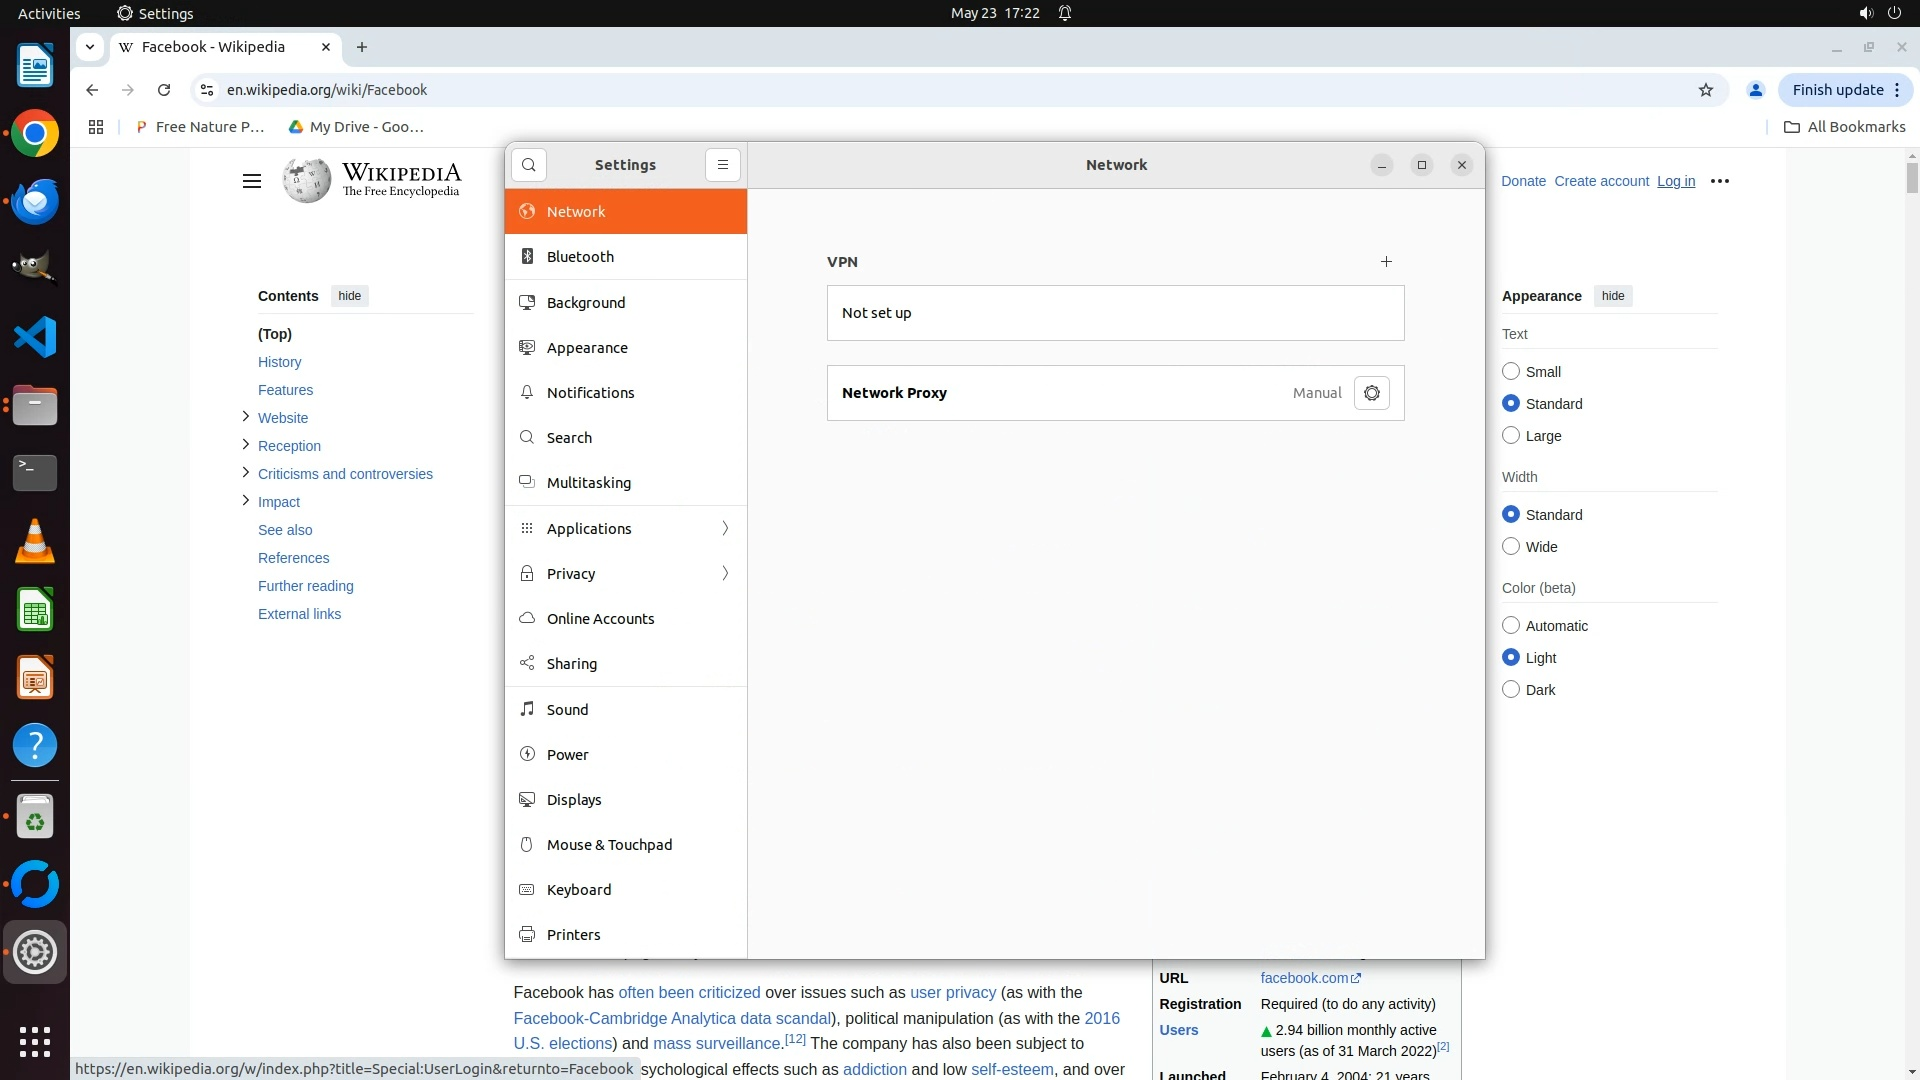Select Dark color radio button
The image size is (1920, 1080).
(x=1511, y=690)
